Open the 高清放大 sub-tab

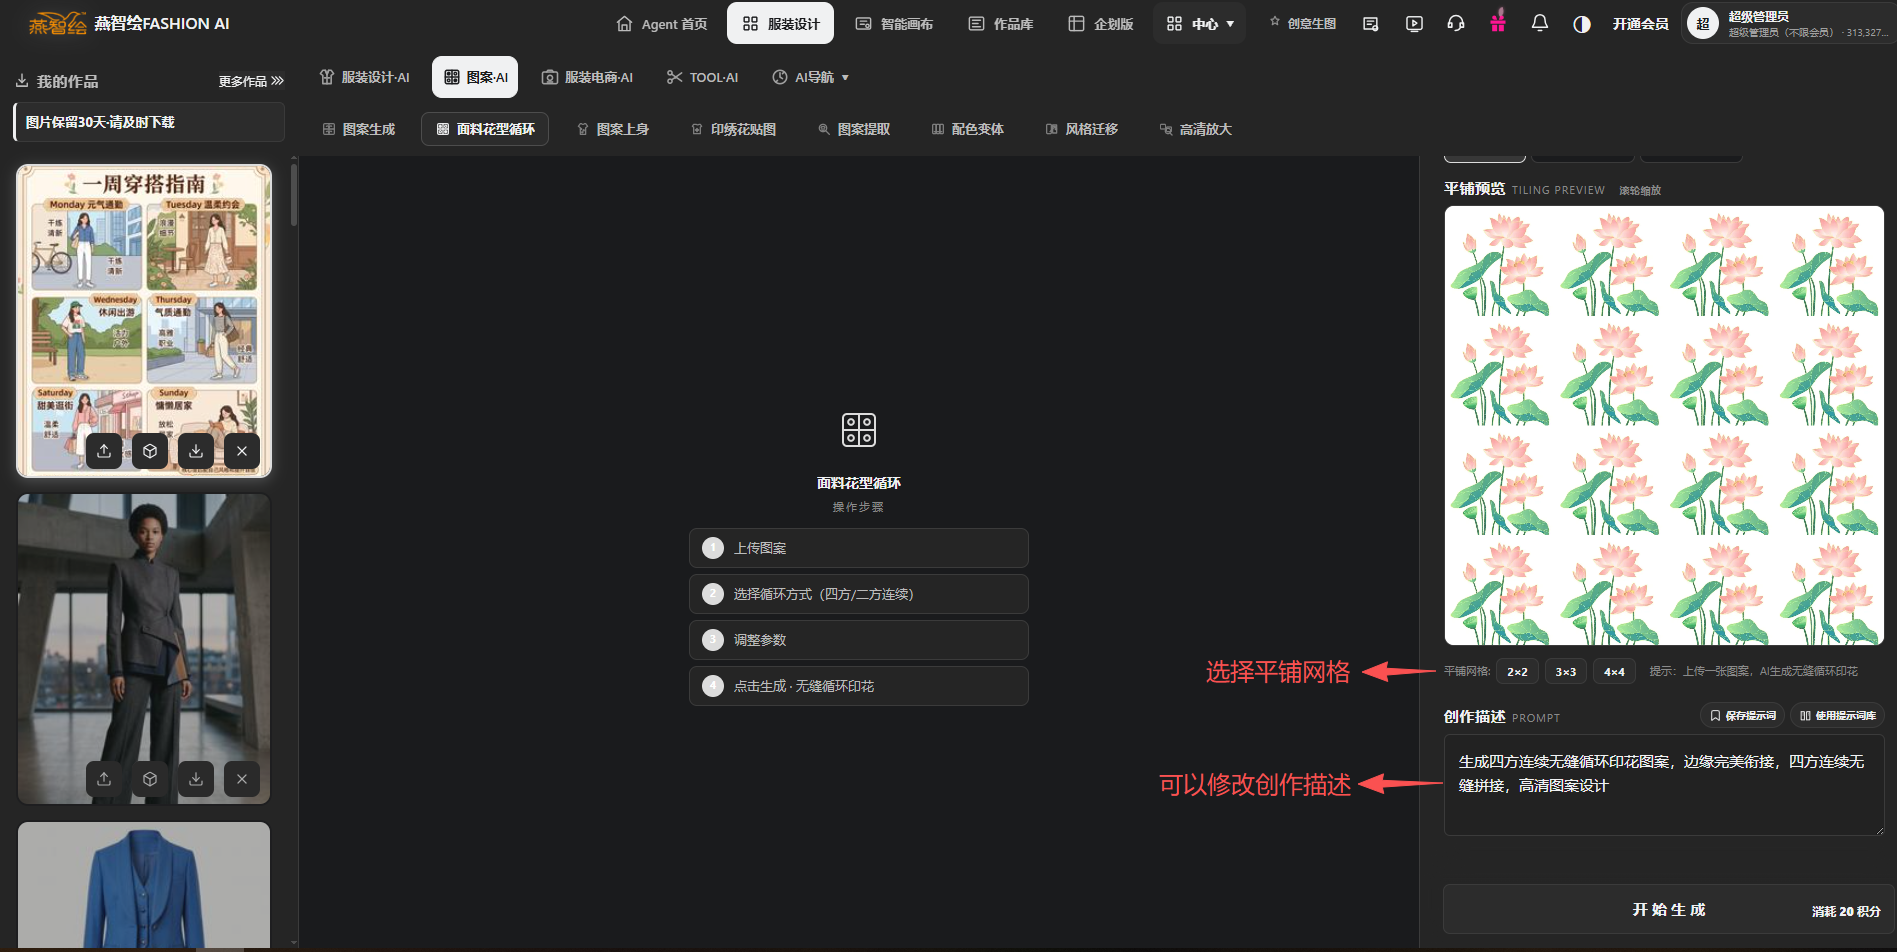pos(1196,129)
